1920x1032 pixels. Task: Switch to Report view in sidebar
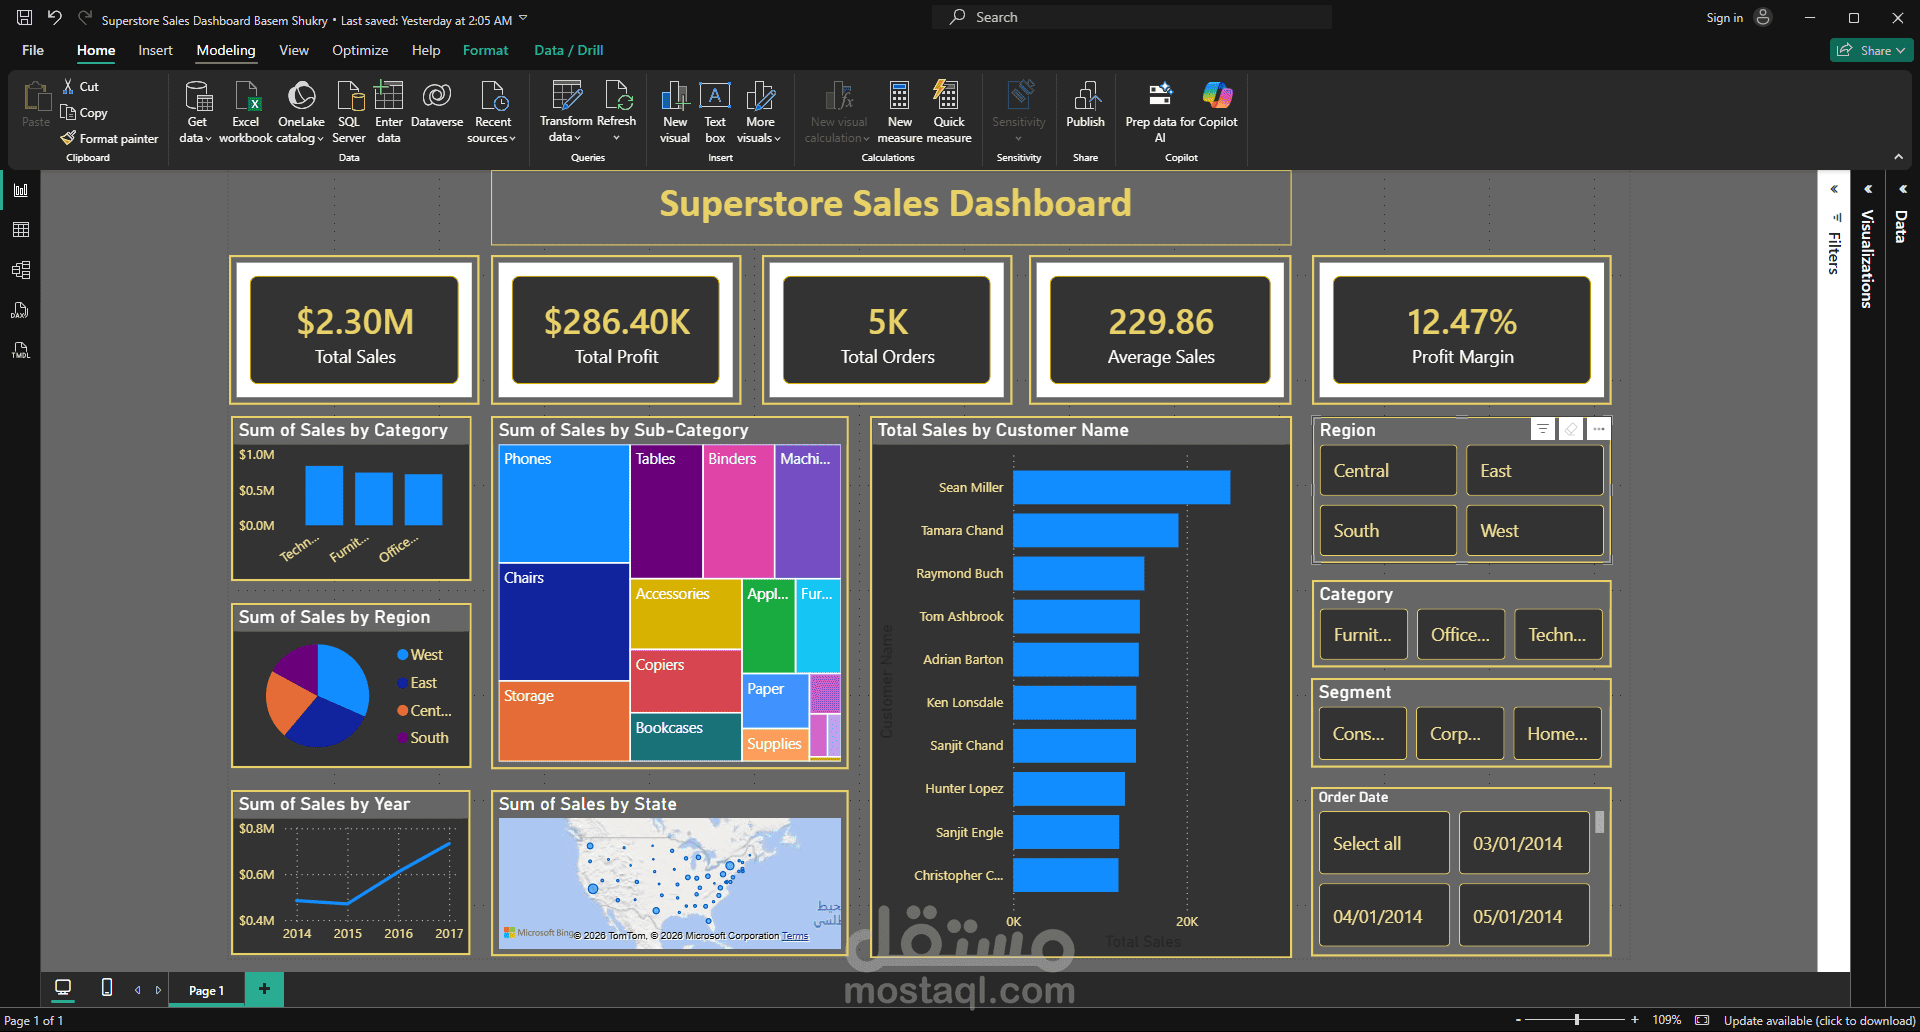[20, 190]
